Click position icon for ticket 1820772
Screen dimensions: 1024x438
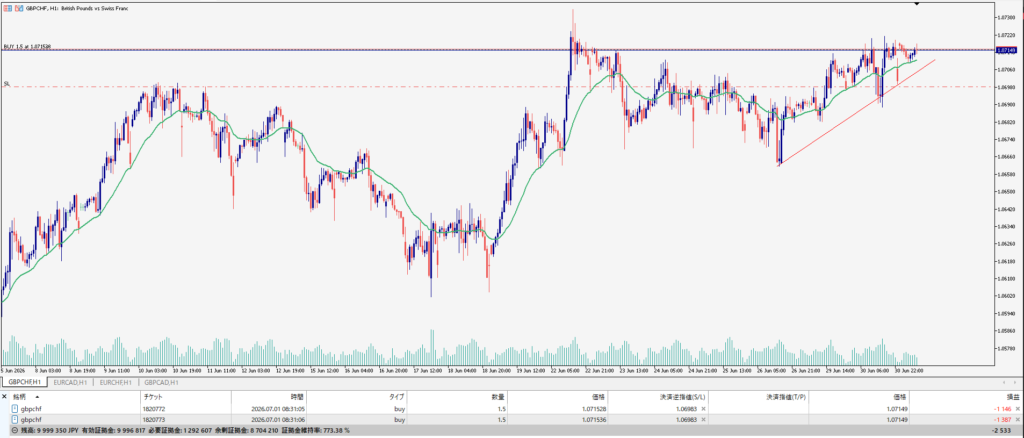(15, 409)
